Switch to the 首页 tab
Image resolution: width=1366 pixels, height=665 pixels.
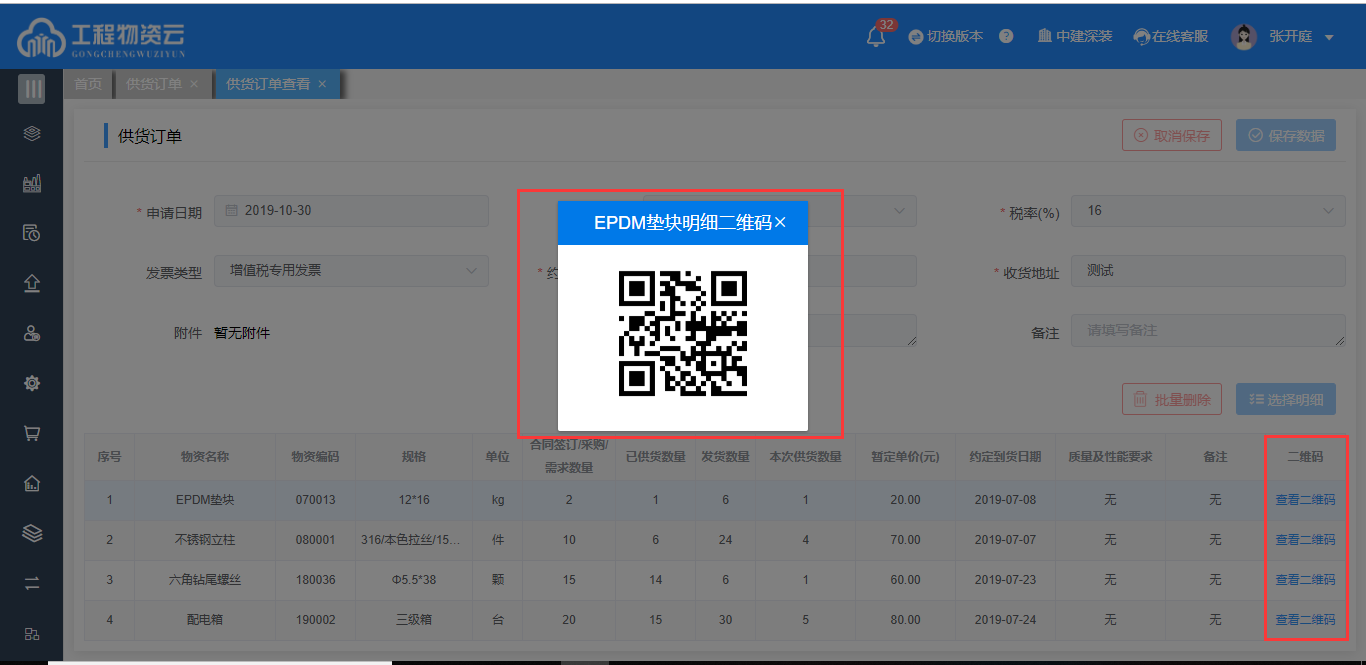88,84
